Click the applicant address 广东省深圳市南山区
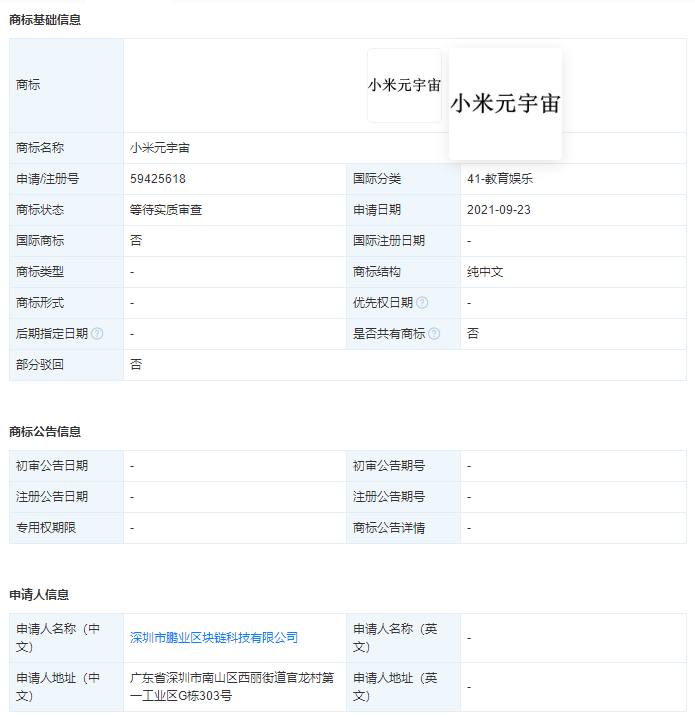The height and width of the screenshot is (717, 695). pos(232,687)
